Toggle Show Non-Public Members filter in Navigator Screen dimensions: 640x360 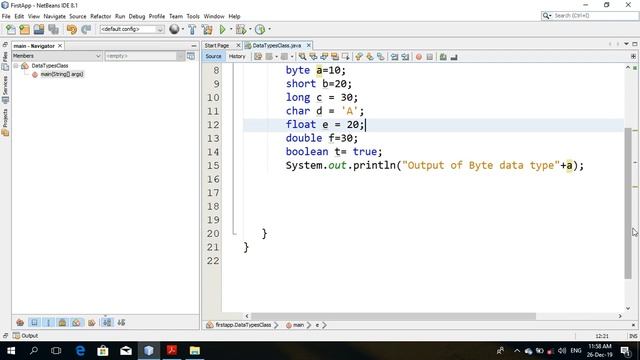(x=62, y=322)
